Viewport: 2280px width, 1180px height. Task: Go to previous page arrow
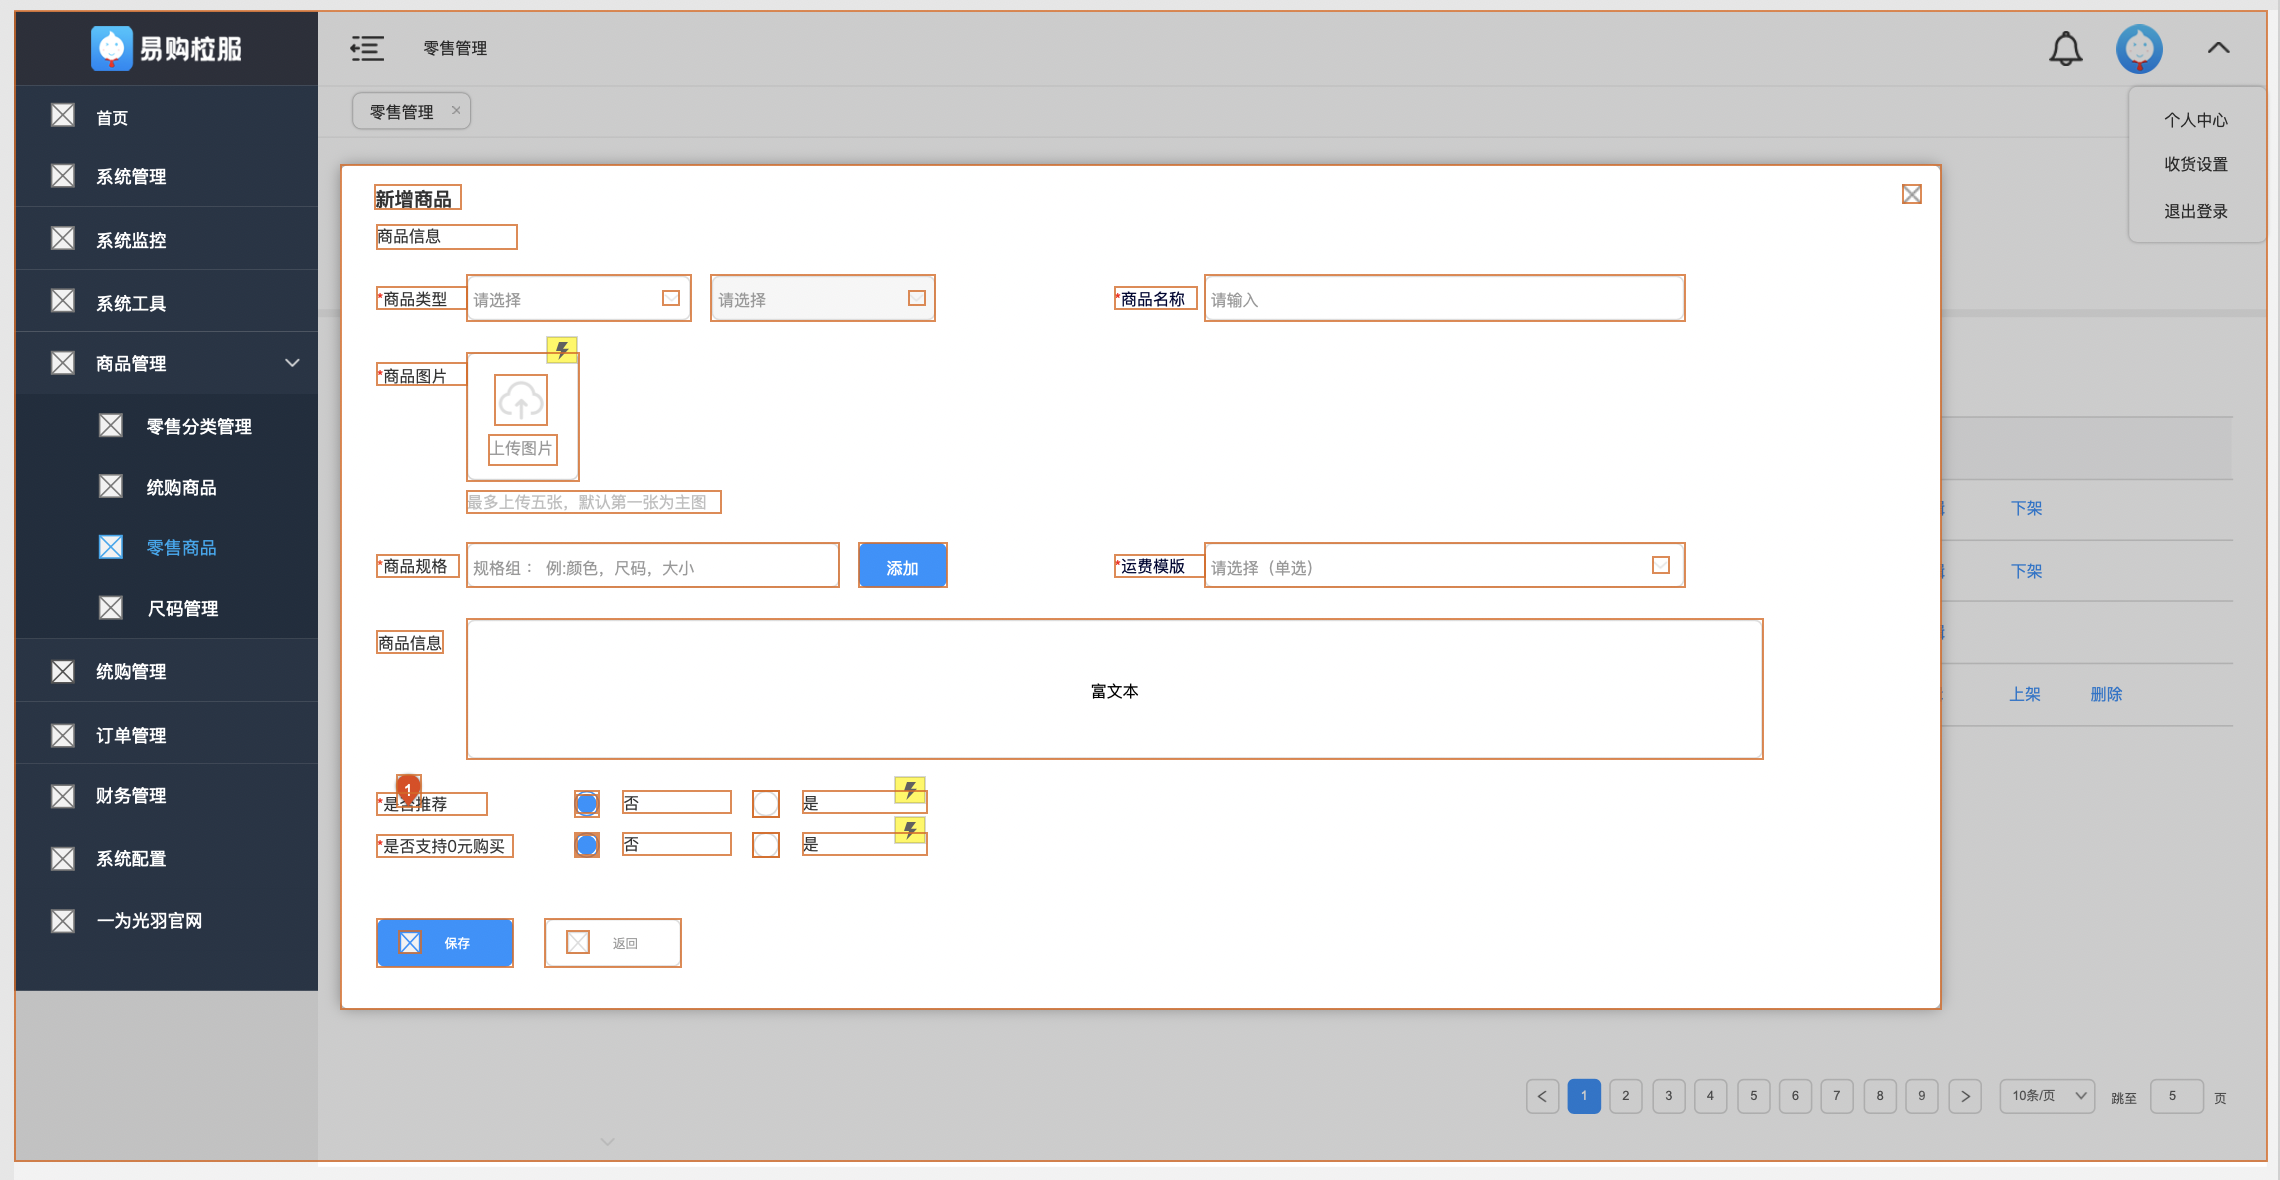(x=1542, y=1096)
